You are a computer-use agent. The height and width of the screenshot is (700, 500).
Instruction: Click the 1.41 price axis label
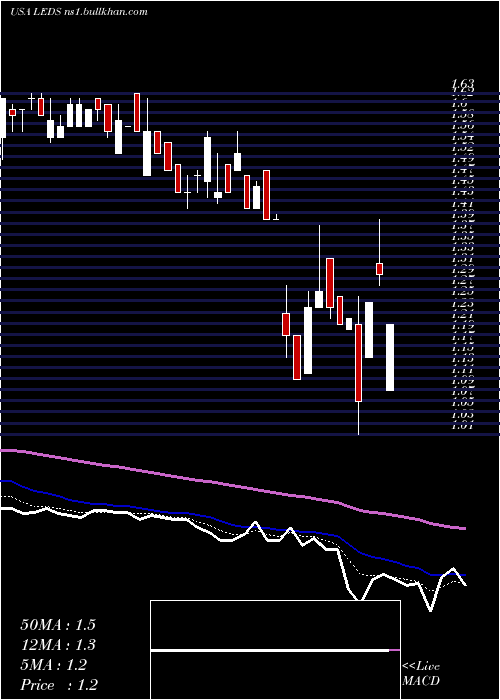pyautogui.click(x=462, y=205)
